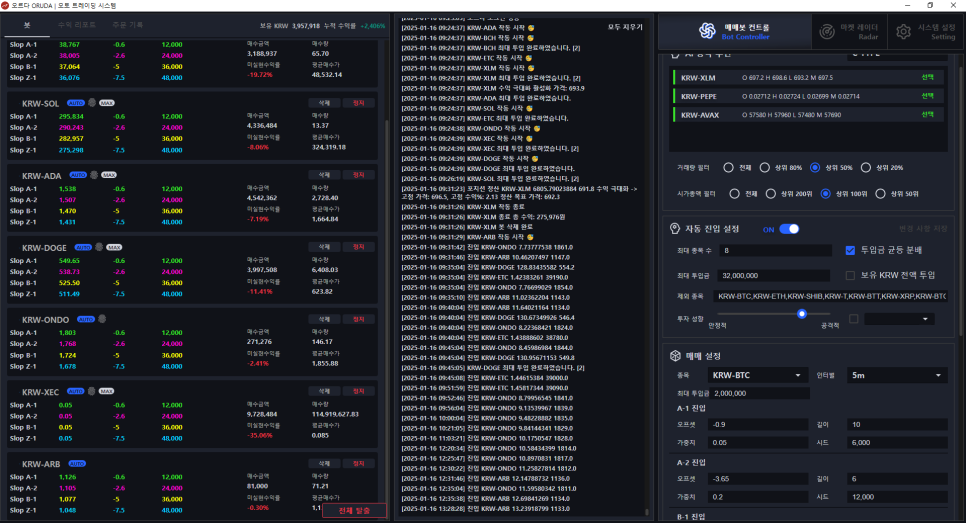Click the AUTO badge next to KRW-XEC
This screenshot has height=523, width=966.
76,392
